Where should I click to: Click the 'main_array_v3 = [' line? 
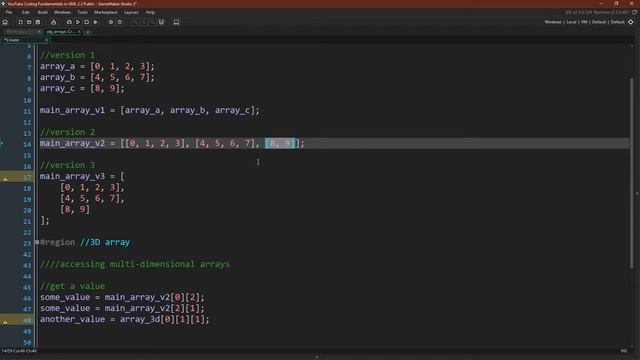click(82, 176)
